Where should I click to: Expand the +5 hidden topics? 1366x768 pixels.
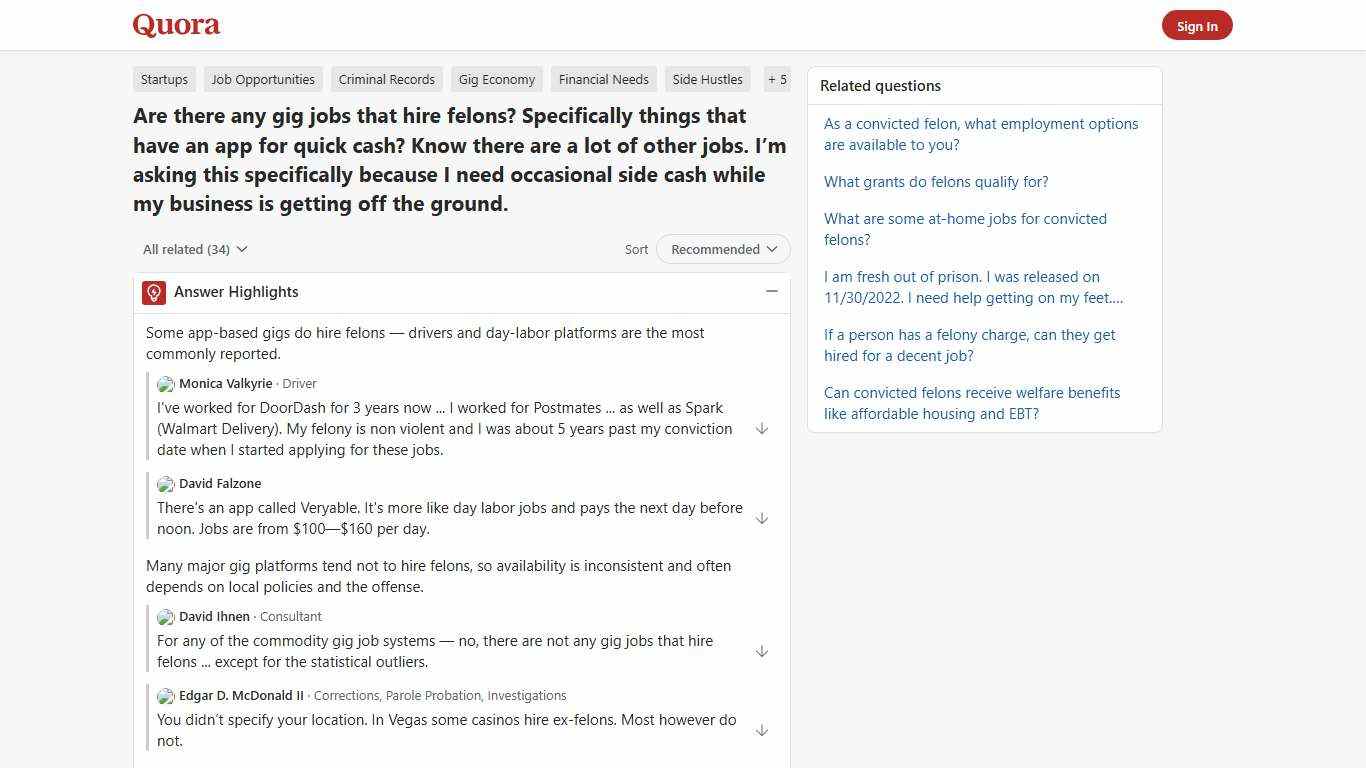(777, 79)
